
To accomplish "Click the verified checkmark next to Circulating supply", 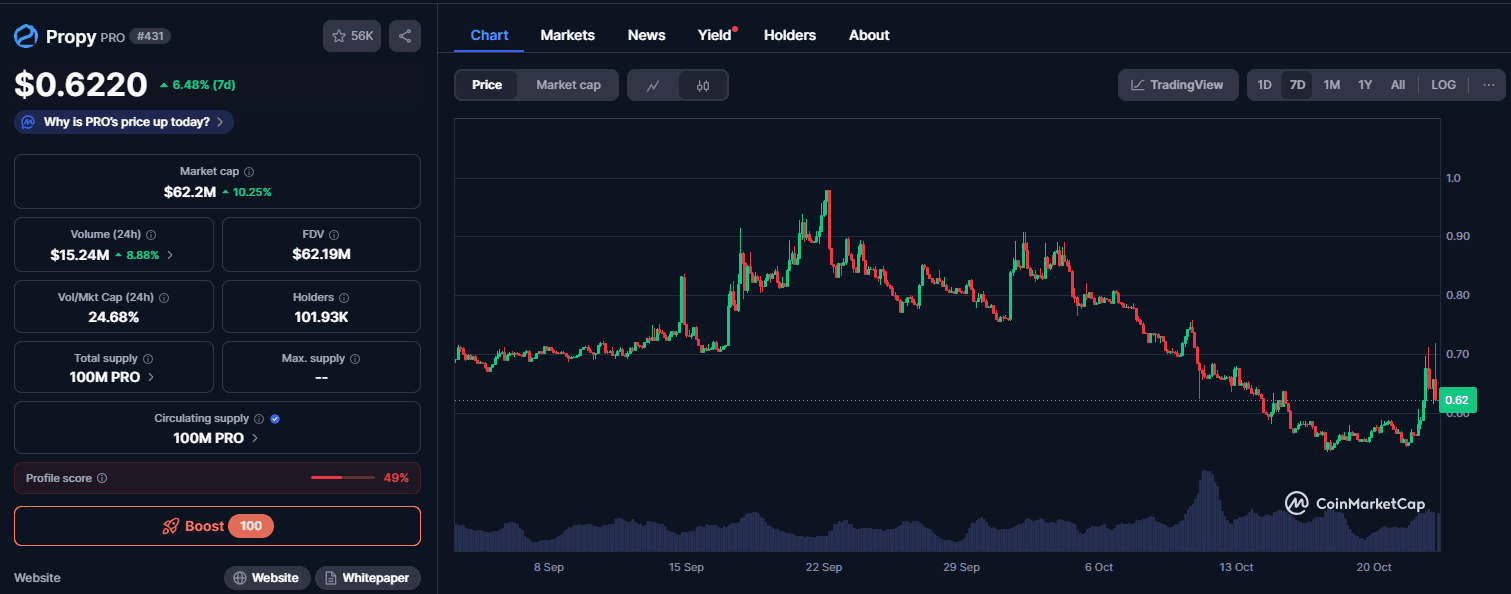I will point(275,418).
